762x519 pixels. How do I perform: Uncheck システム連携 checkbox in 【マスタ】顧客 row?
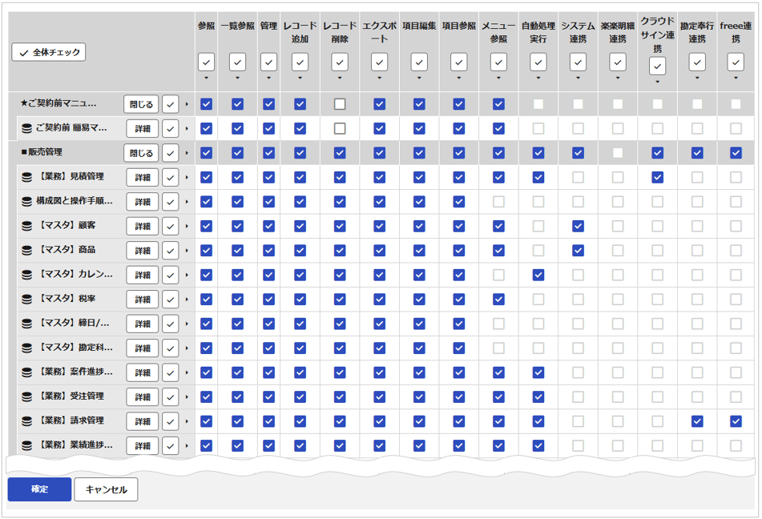578,226
